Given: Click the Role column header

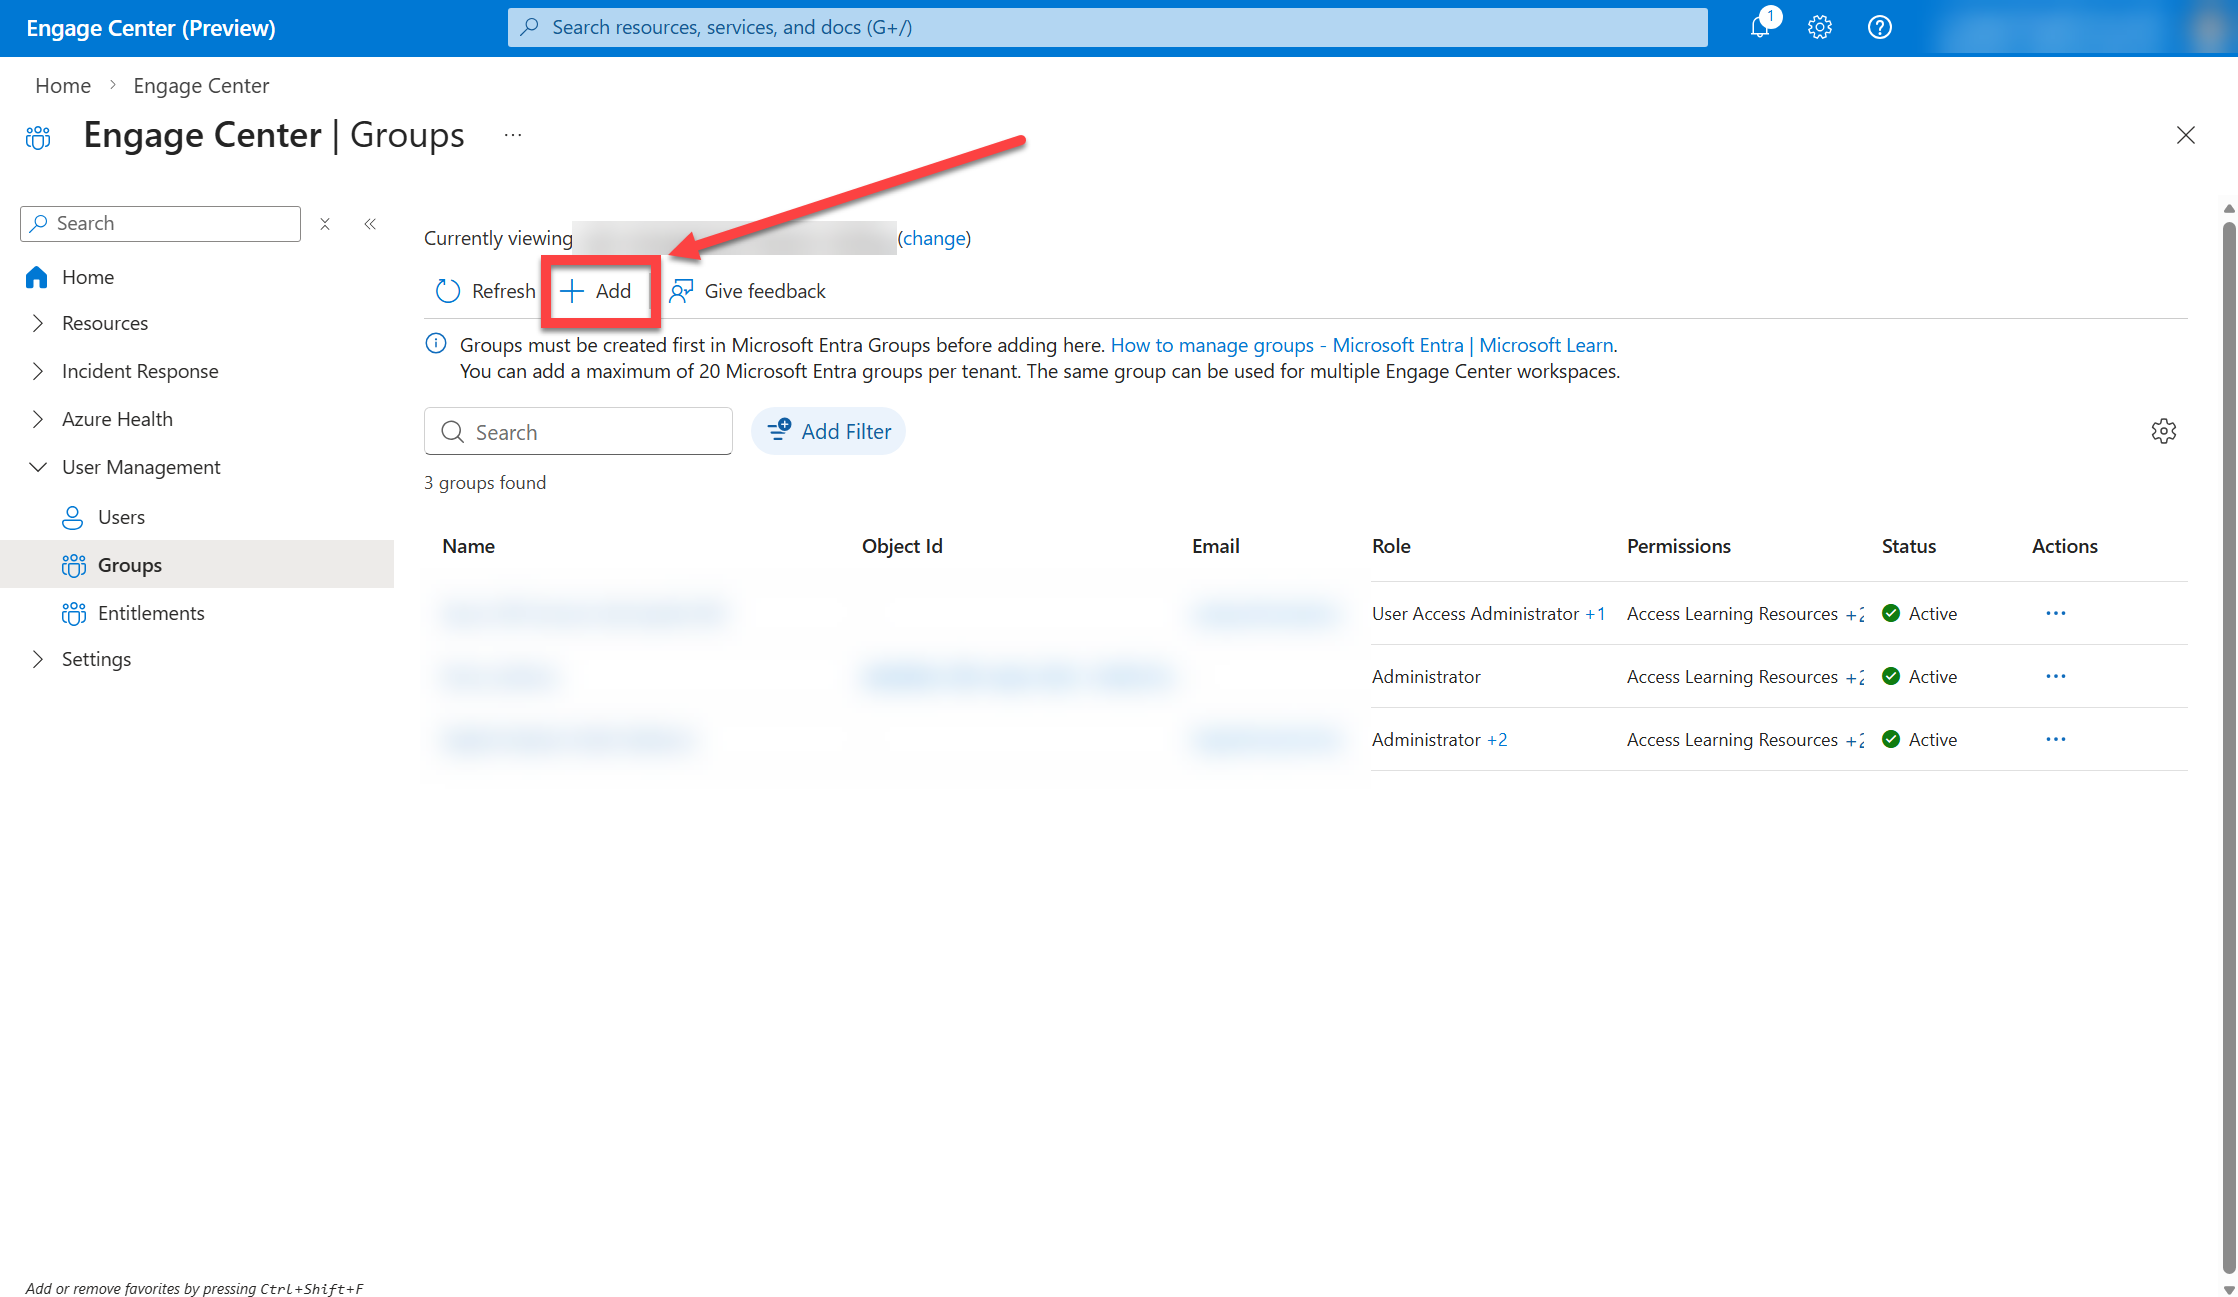Looking at the screenshot, I should (x=1391, y=546).
